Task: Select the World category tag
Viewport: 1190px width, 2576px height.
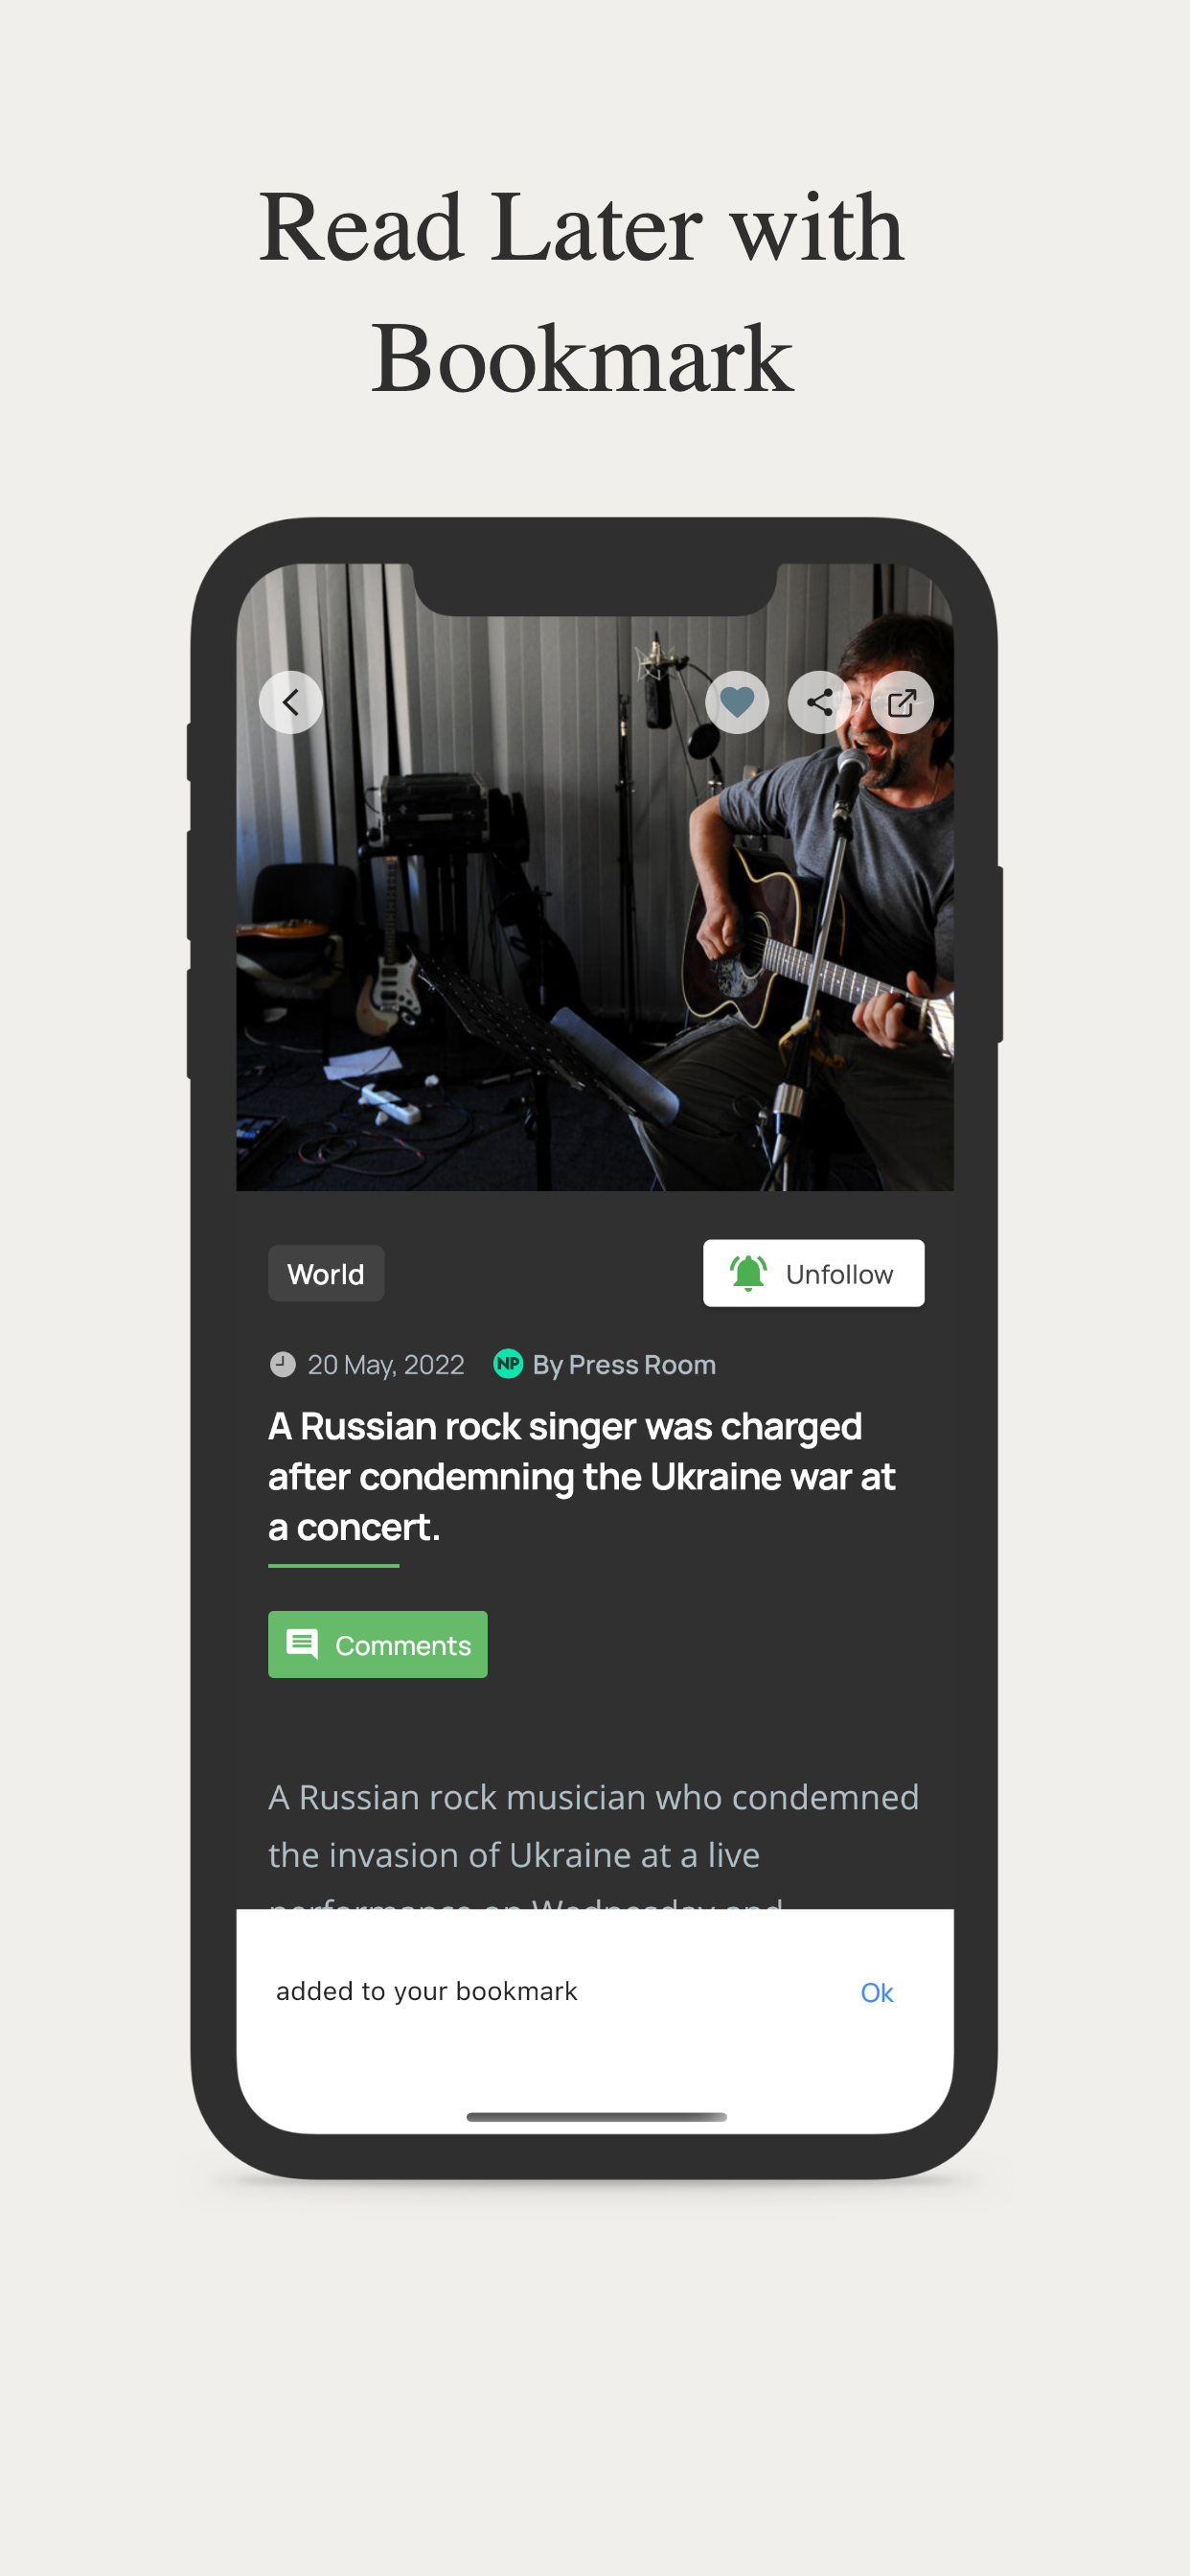Action: click(x=326, y=1273)
